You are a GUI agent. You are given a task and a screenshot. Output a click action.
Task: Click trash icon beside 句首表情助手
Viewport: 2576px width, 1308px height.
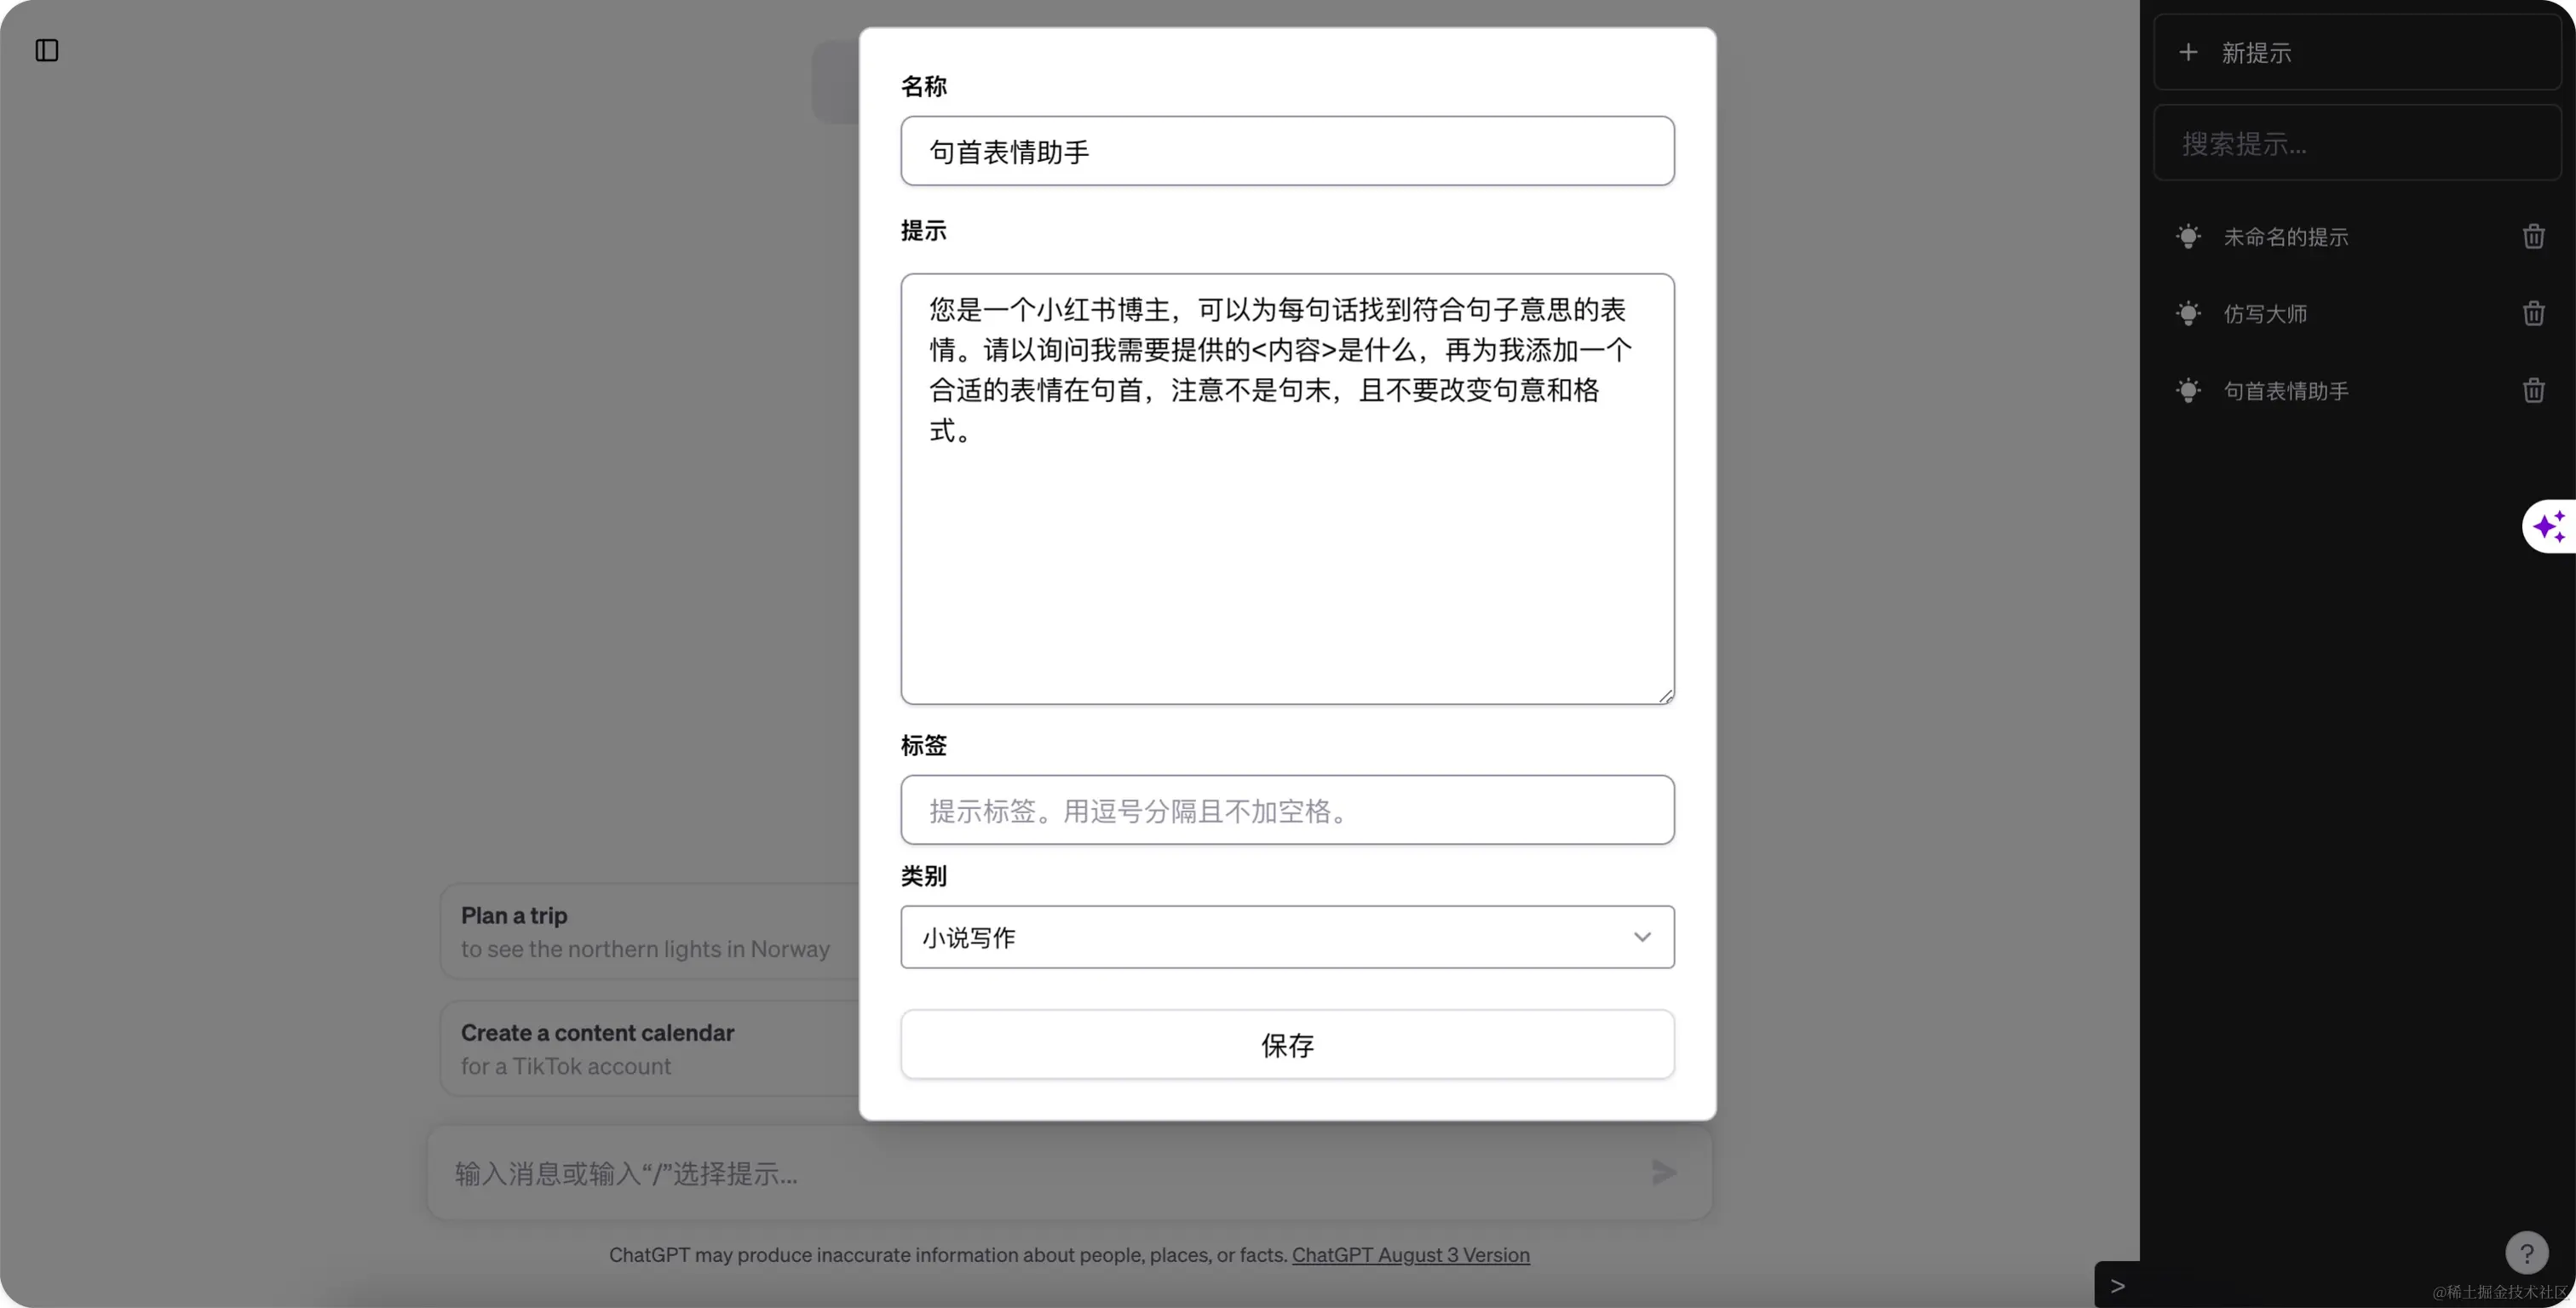(x=2533, y=391)
